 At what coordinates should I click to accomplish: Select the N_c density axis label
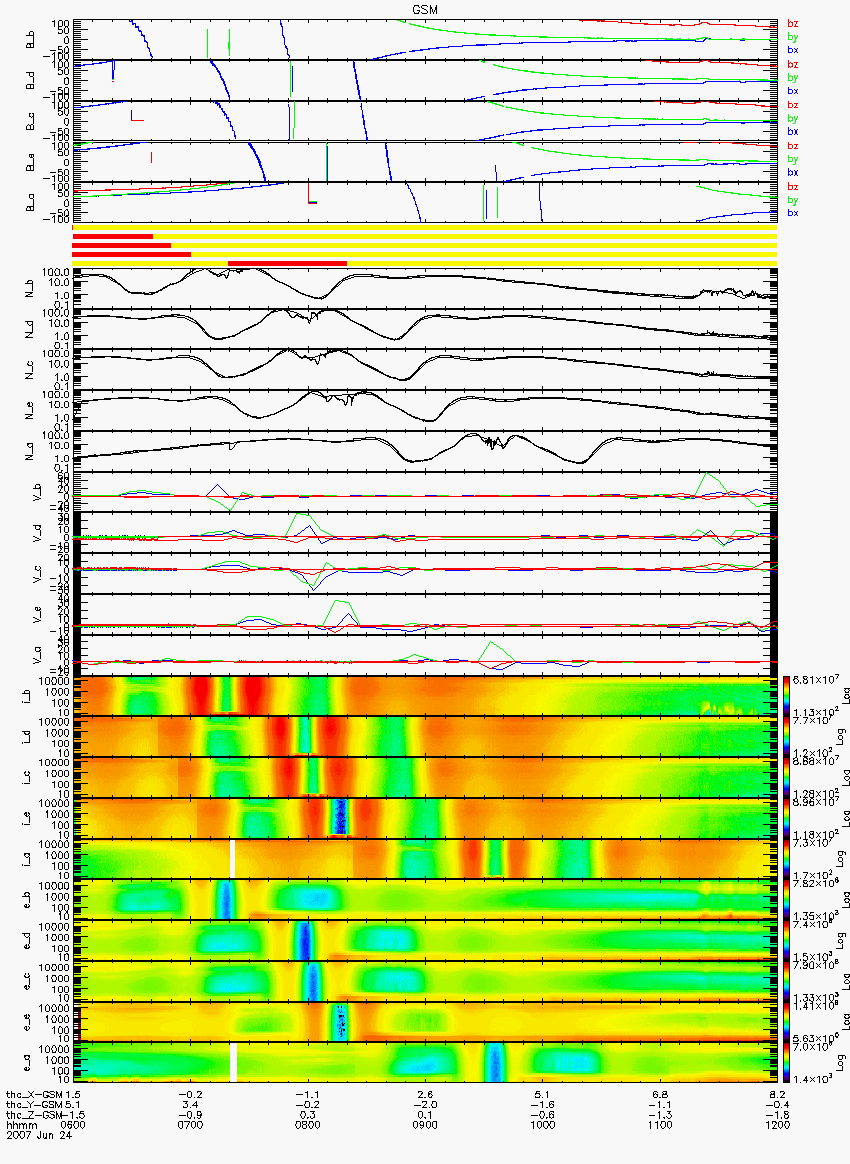(30, 369)
